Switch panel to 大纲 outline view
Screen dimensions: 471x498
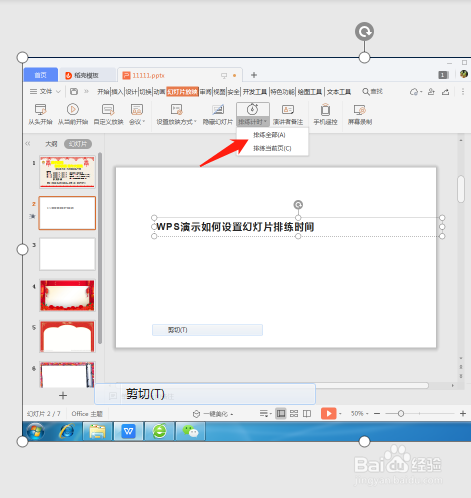[51, 144]
